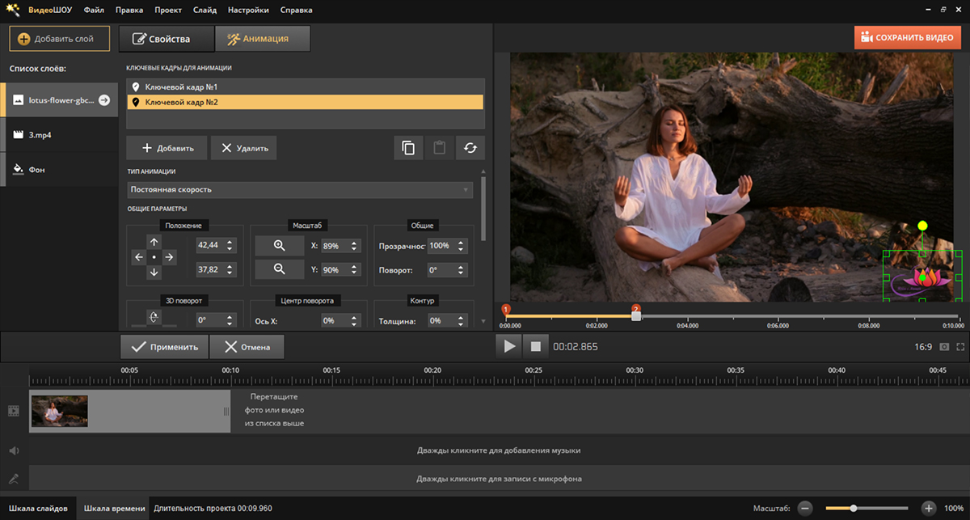970x520 pixels.
Task: Click the zoom in magnifier icon
Action: point(279,245)
